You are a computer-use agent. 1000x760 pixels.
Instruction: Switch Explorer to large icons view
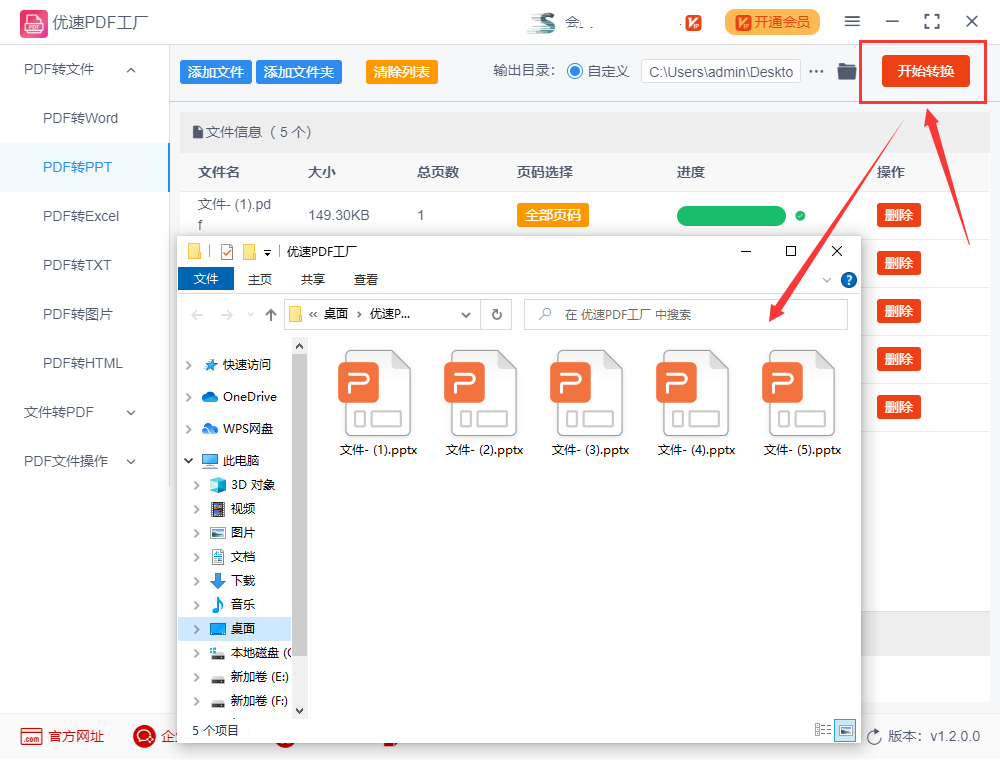(x=846, y=730)
